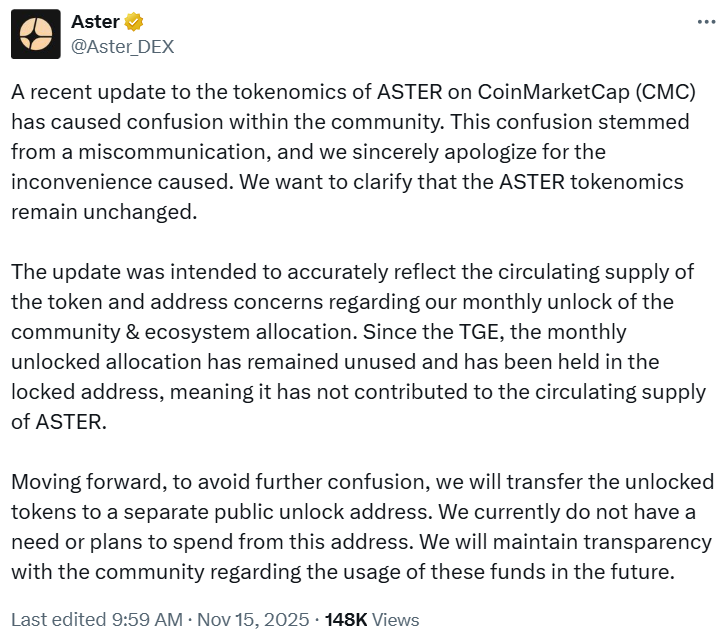Open the tweet's three-dot more menu
This screenshot has width=727, height=640.
click(702, 22)
